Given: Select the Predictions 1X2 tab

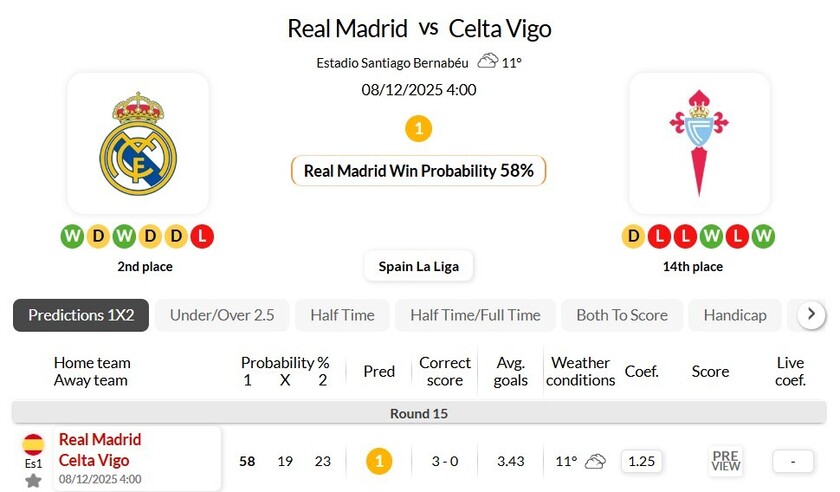Looking at the screenshot, I should [81, 315].
